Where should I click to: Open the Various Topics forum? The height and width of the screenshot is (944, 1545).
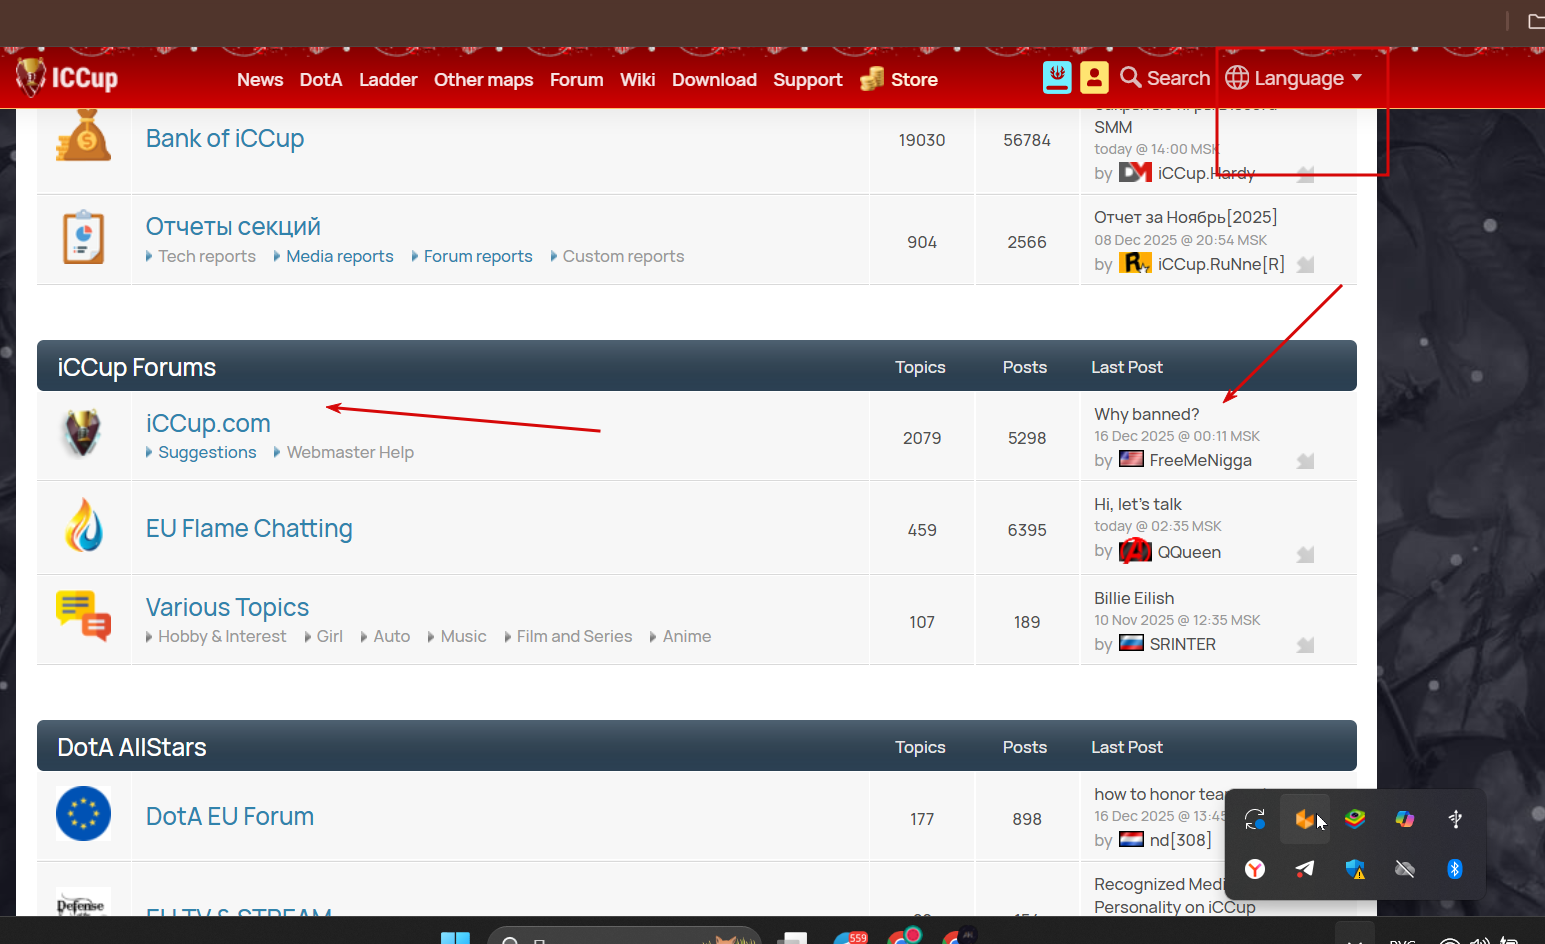227,607
